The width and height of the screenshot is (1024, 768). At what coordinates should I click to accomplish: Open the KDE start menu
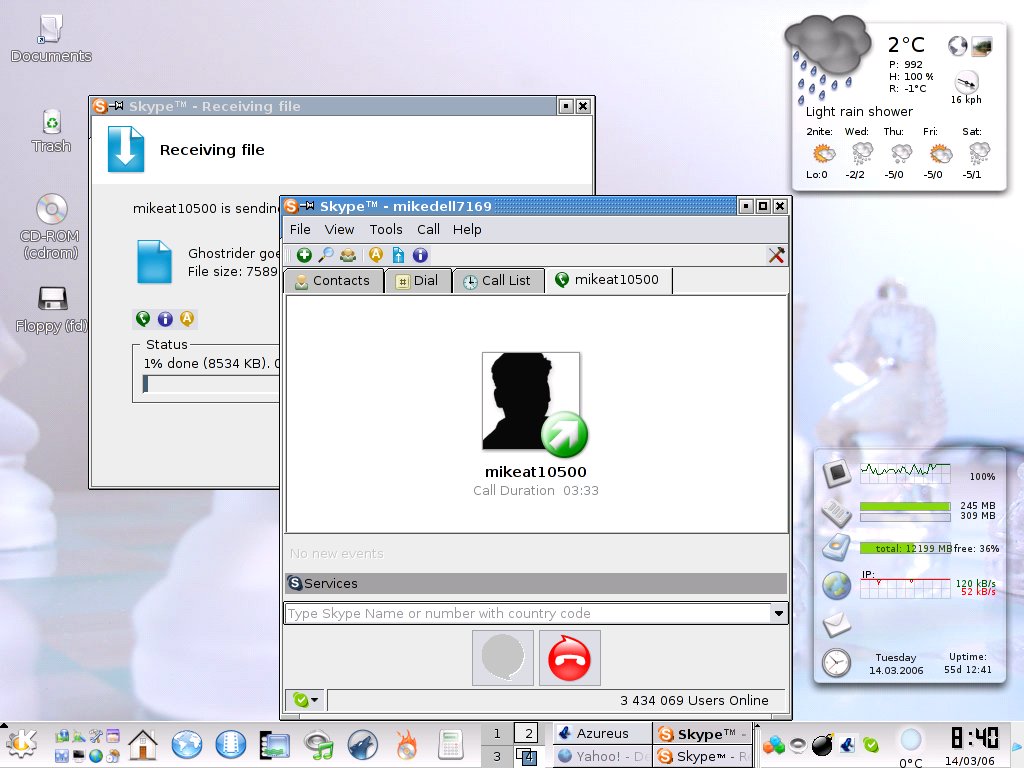click(x=22, y=743)
